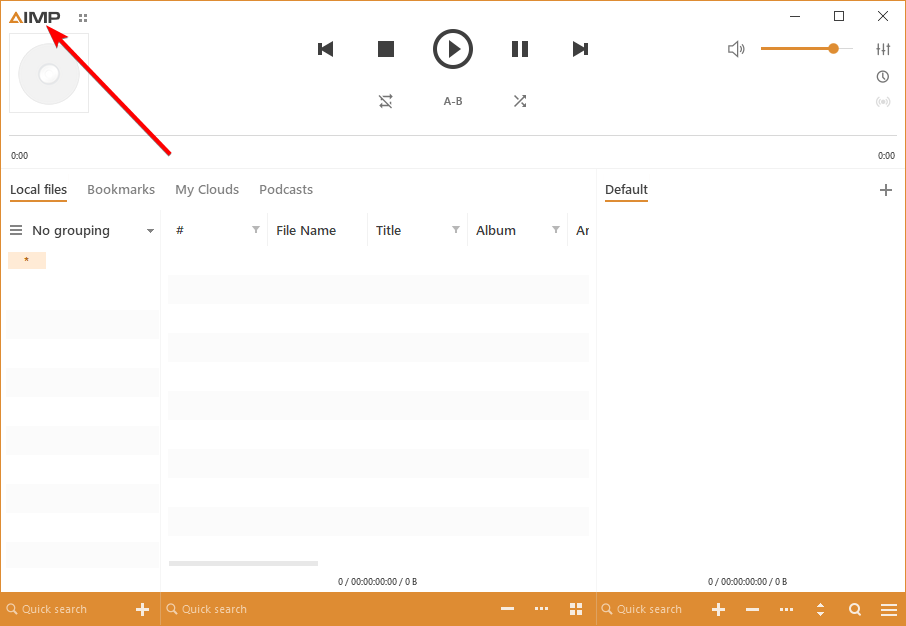Open the equalizer sound effects icon

883,49
